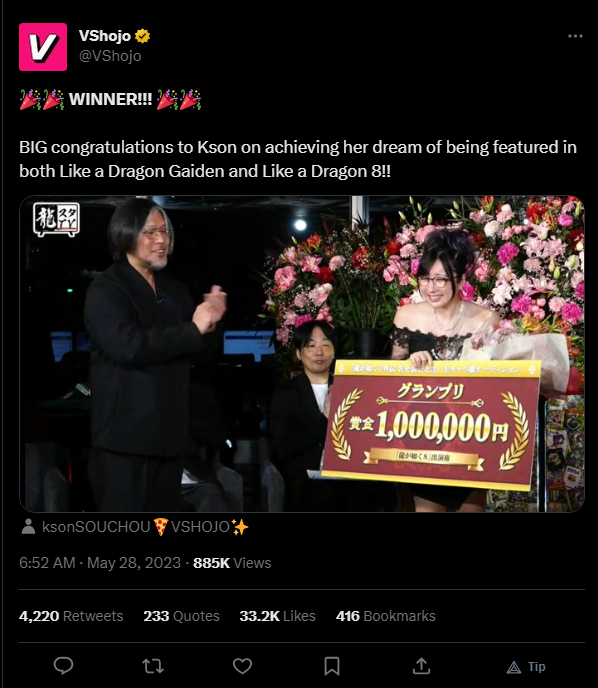This screenshot has height=688, width=598.
Task: Click the person tag icon below photo
Action: click(29, 527)
